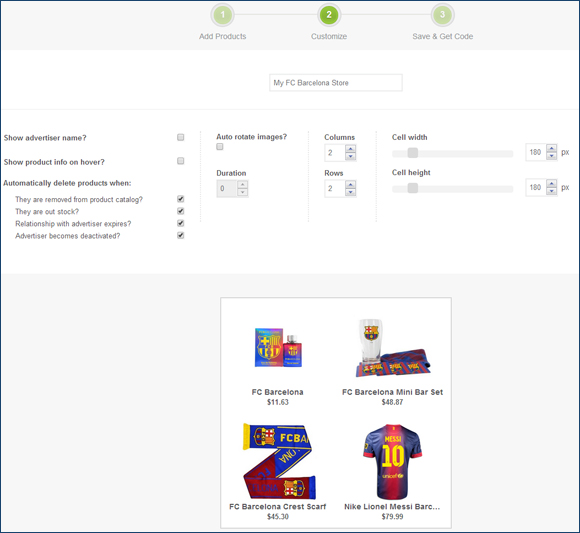Click the Cell width slider handle

pos(413,153)
